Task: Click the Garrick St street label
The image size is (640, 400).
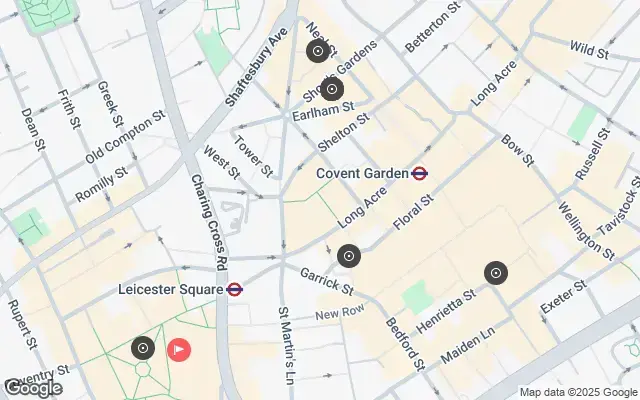Action: pos(327,281)
